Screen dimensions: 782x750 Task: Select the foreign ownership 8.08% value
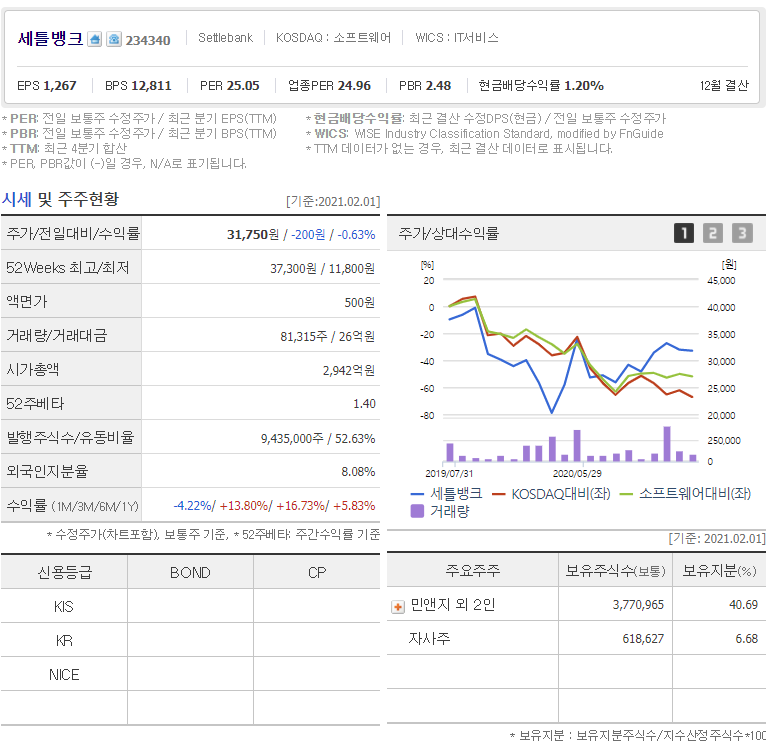click(358, 472)
